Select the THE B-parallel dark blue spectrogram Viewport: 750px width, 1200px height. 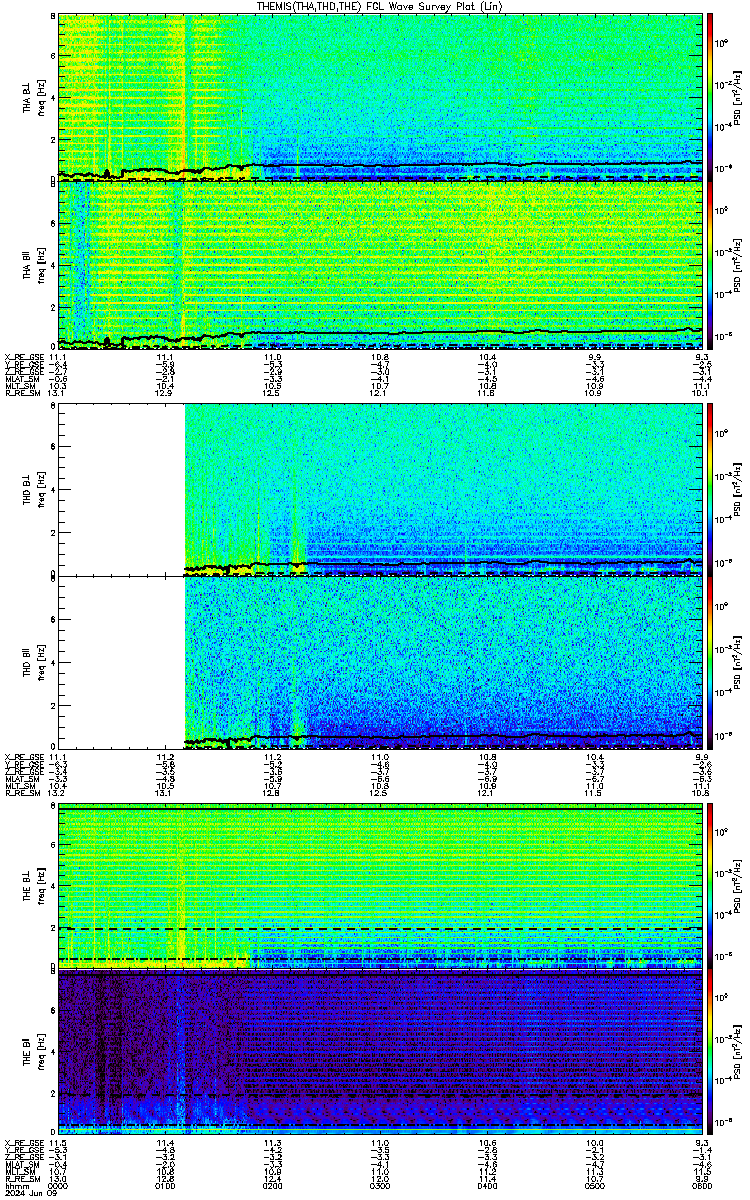[x=381, y=1052]
